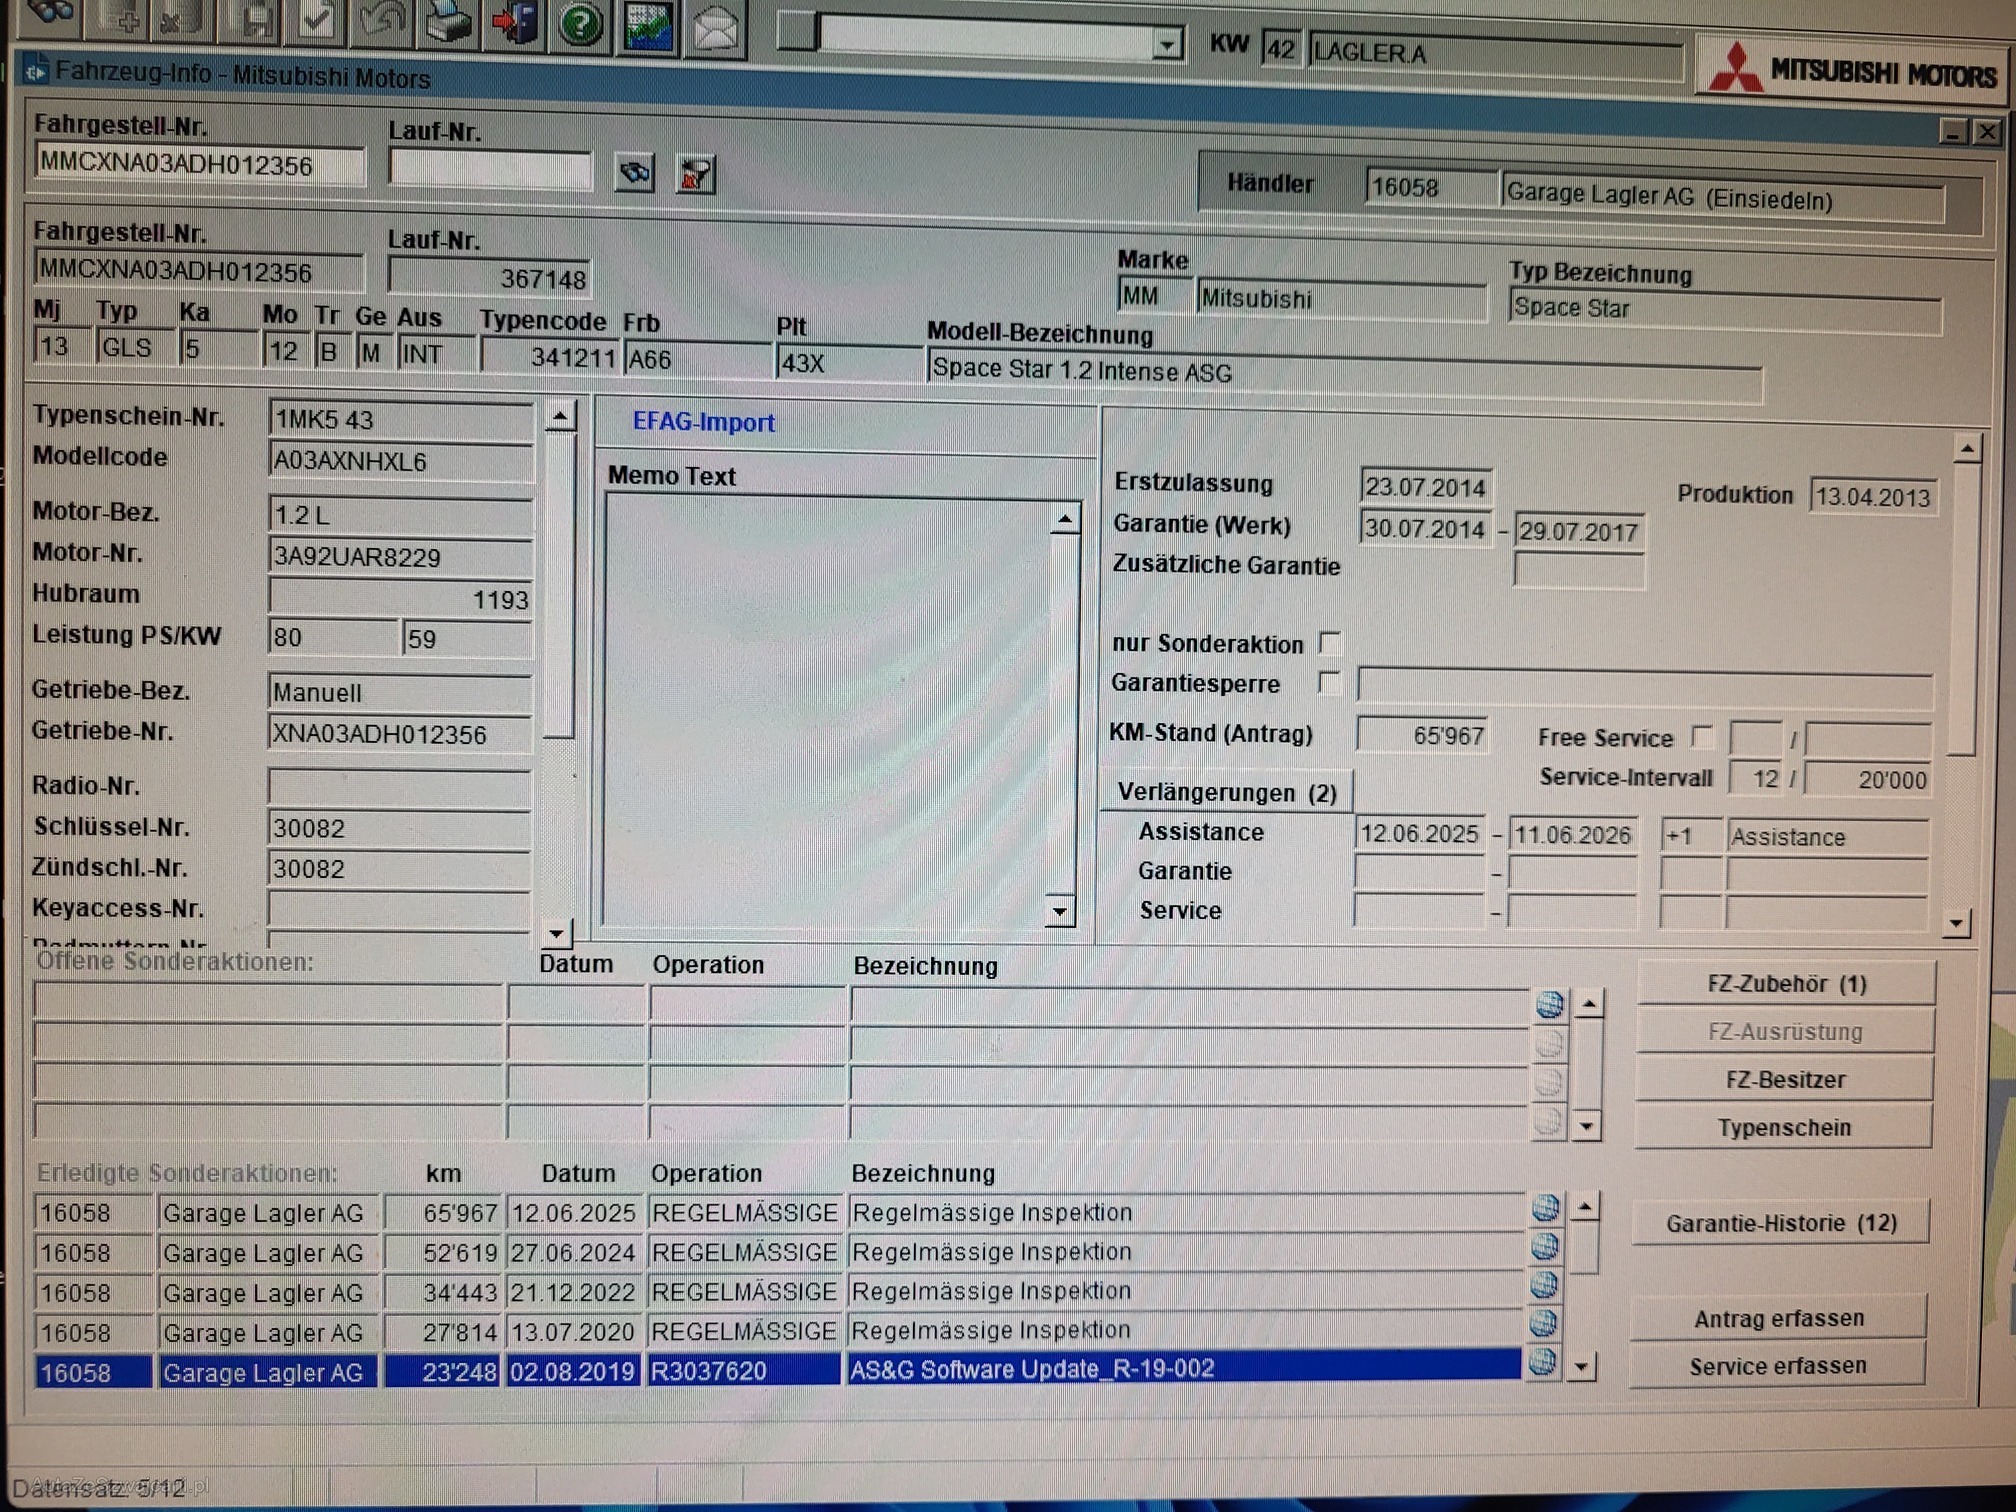Open Garantie-Historie (12) button
The height and width of the screenshot is (1512, 2016).
tap(1780, 1223)
